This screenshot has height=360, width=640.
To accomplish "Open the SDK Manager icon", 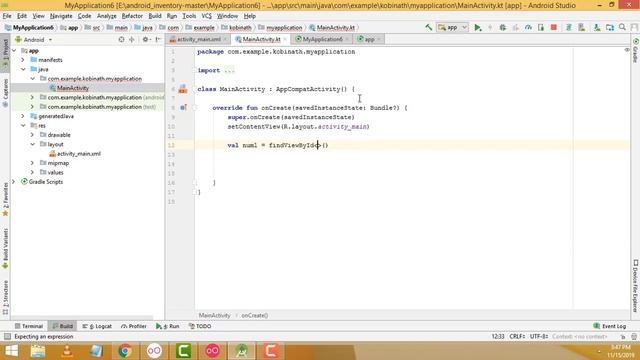I will pos(597,27).
